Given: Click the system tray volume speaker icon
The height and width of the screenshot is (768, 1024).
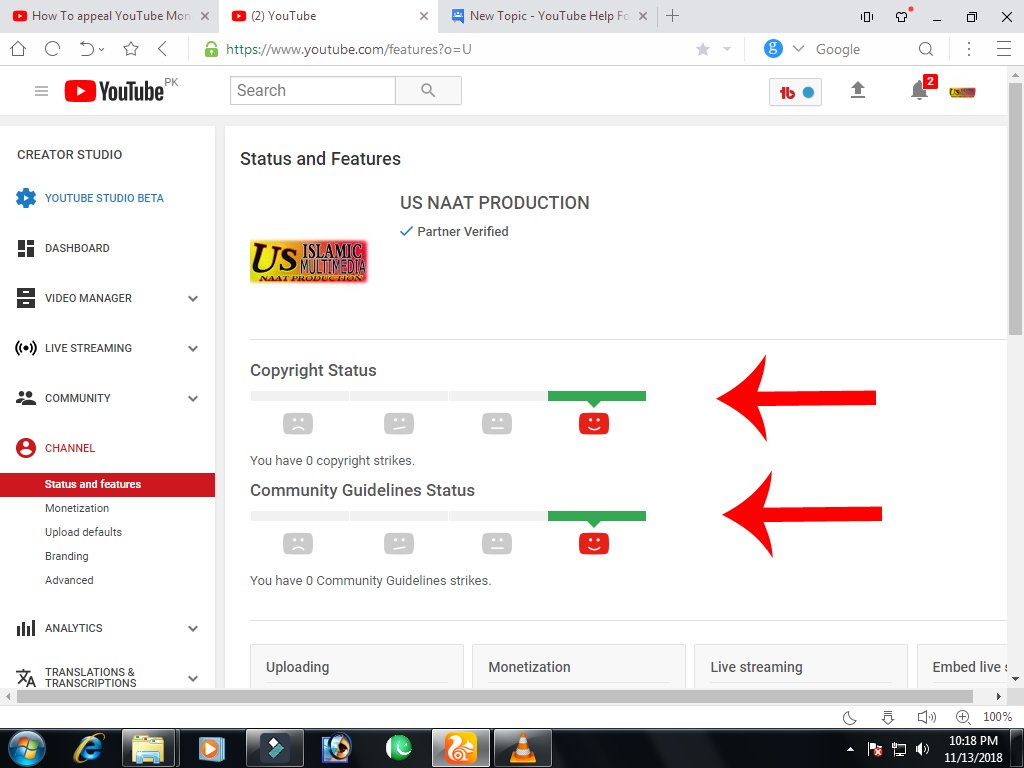Looking at the screenshot, I should [922, 749].
